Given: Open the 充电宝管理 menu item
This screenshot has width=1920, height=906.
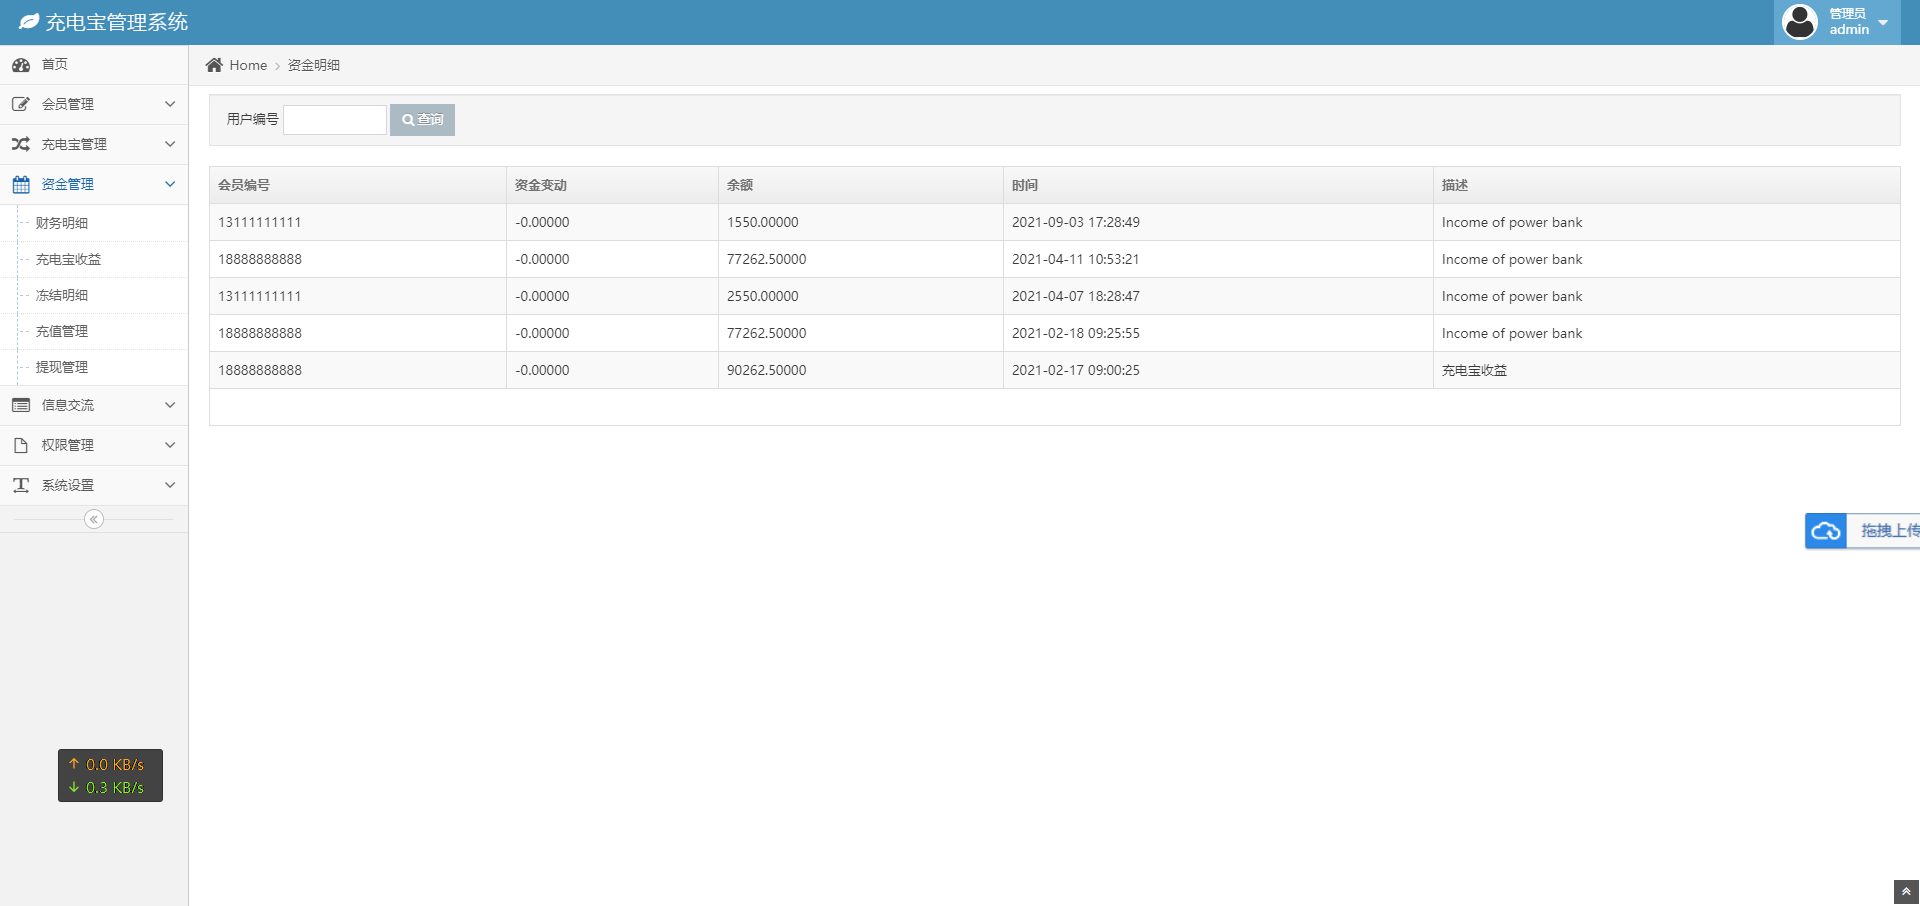Looking at the screenshot, I should coord(94,144).
